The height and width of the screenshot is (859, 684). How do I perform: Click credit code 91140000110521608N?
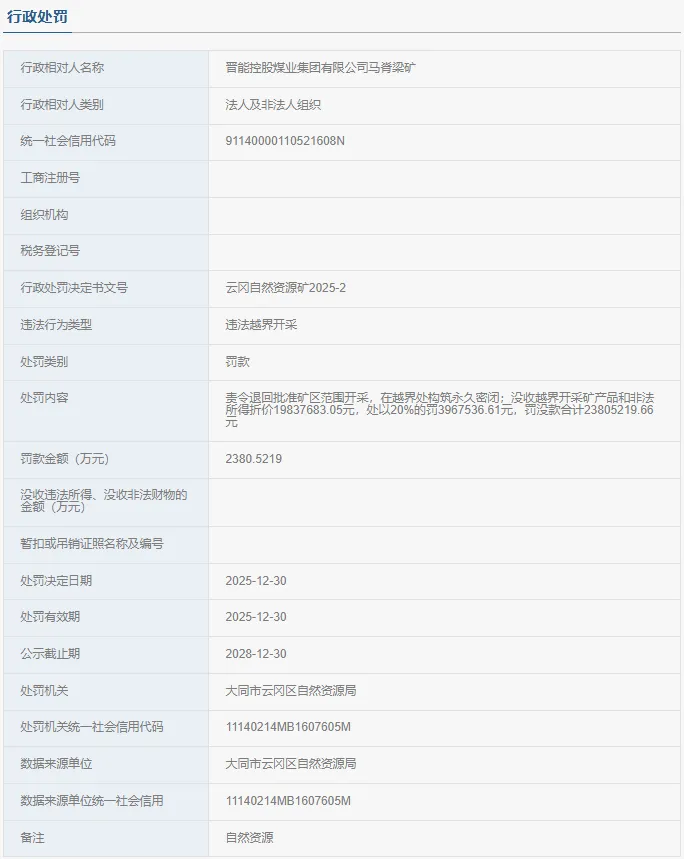[285, 141]
